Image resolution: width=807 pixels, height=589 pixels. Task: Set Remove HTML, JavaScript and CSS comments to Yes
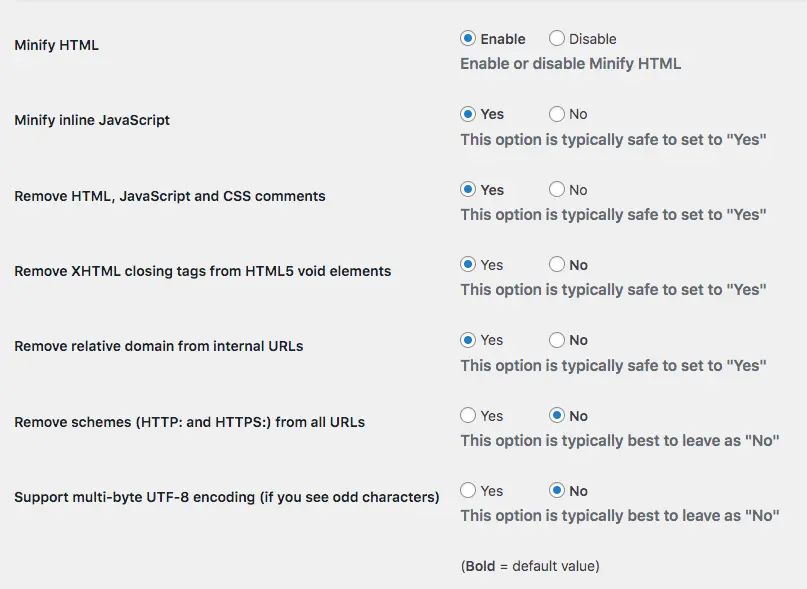coord(468,190)
